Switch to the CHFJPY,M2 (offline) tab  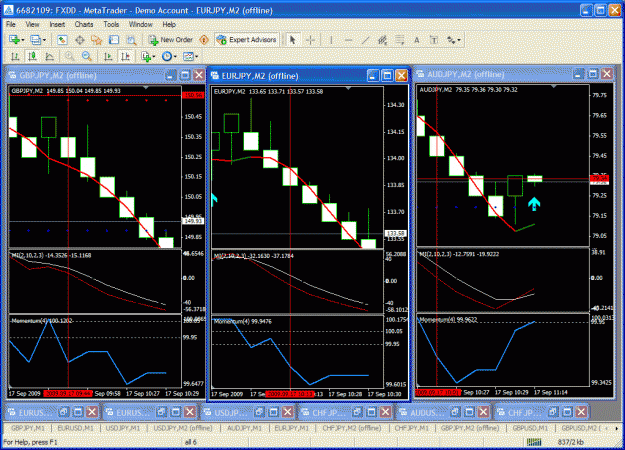[352, 428]
